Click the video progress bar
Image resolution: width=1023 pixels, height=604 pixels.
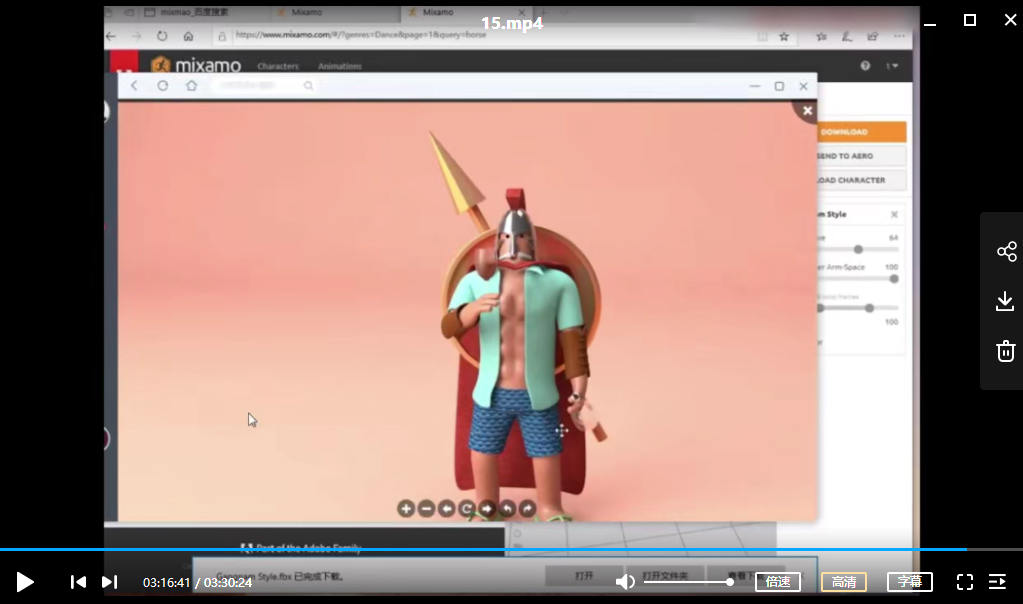pyautogui.click(x=500, y=549)
